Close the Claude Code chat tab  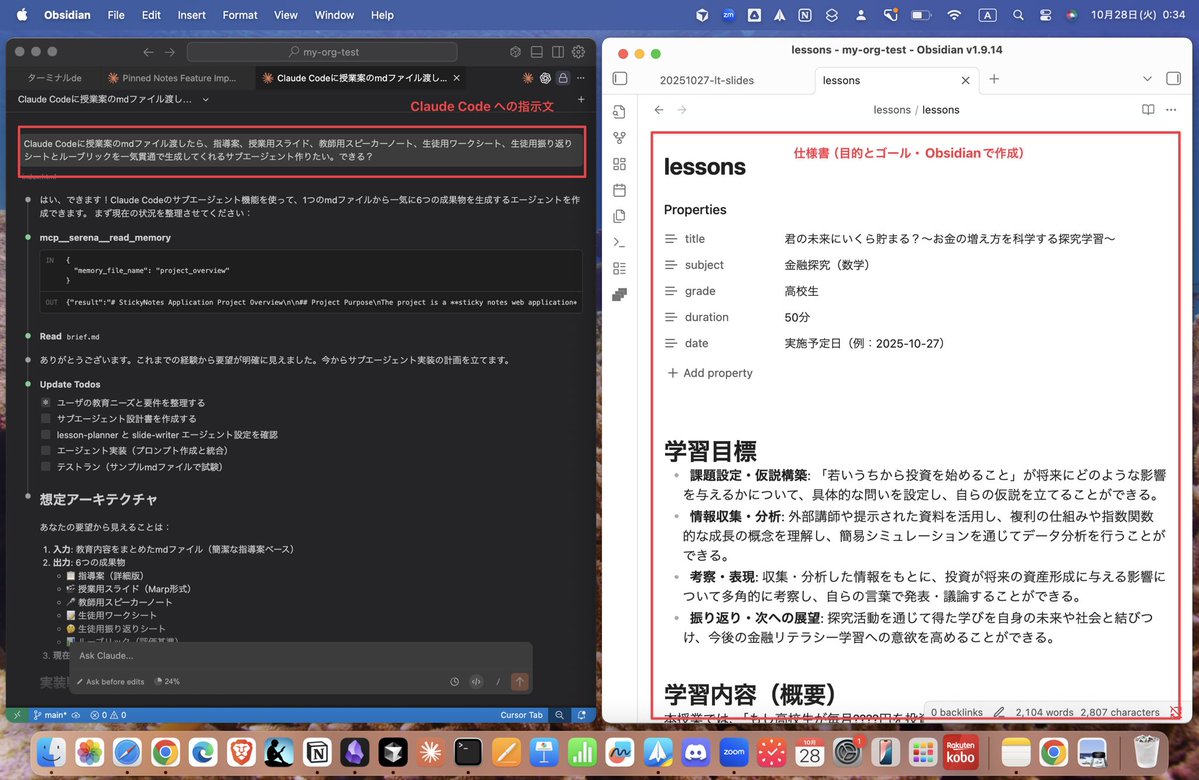tap(457, 78)
